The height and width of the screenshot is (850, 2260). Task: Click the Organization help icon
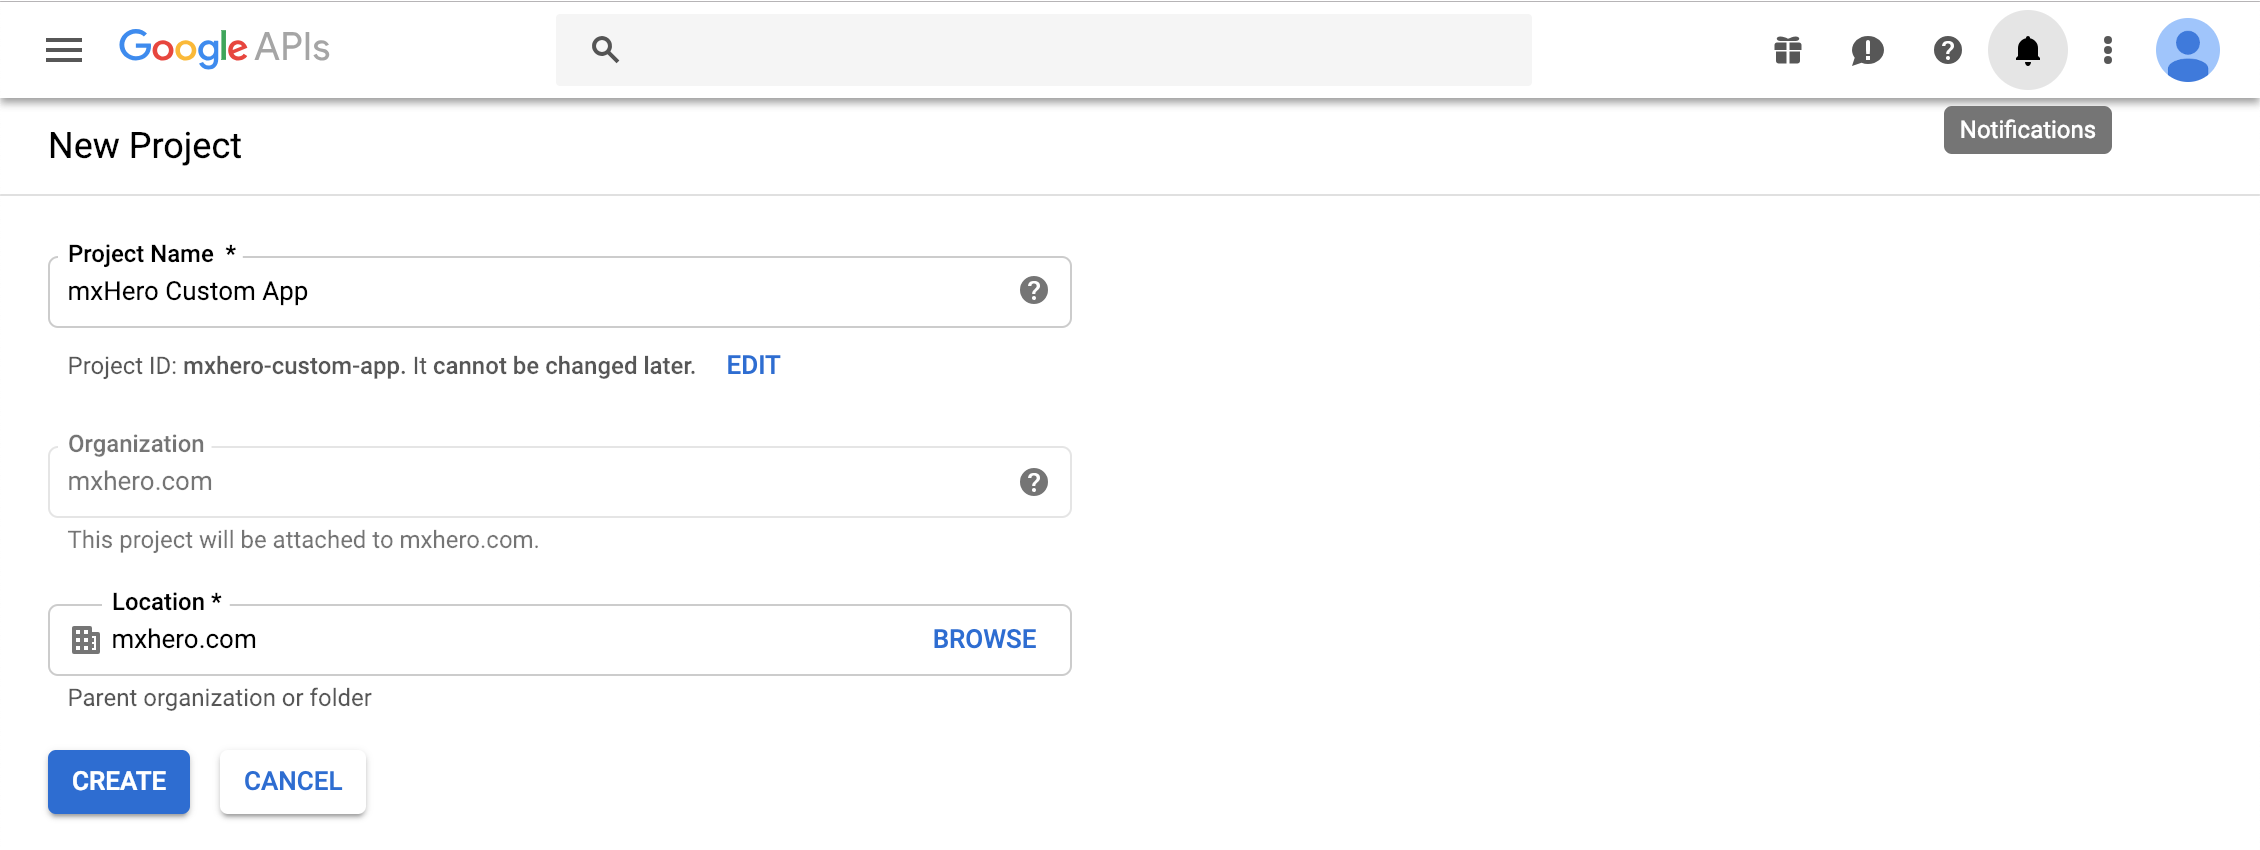(1034, 482)
